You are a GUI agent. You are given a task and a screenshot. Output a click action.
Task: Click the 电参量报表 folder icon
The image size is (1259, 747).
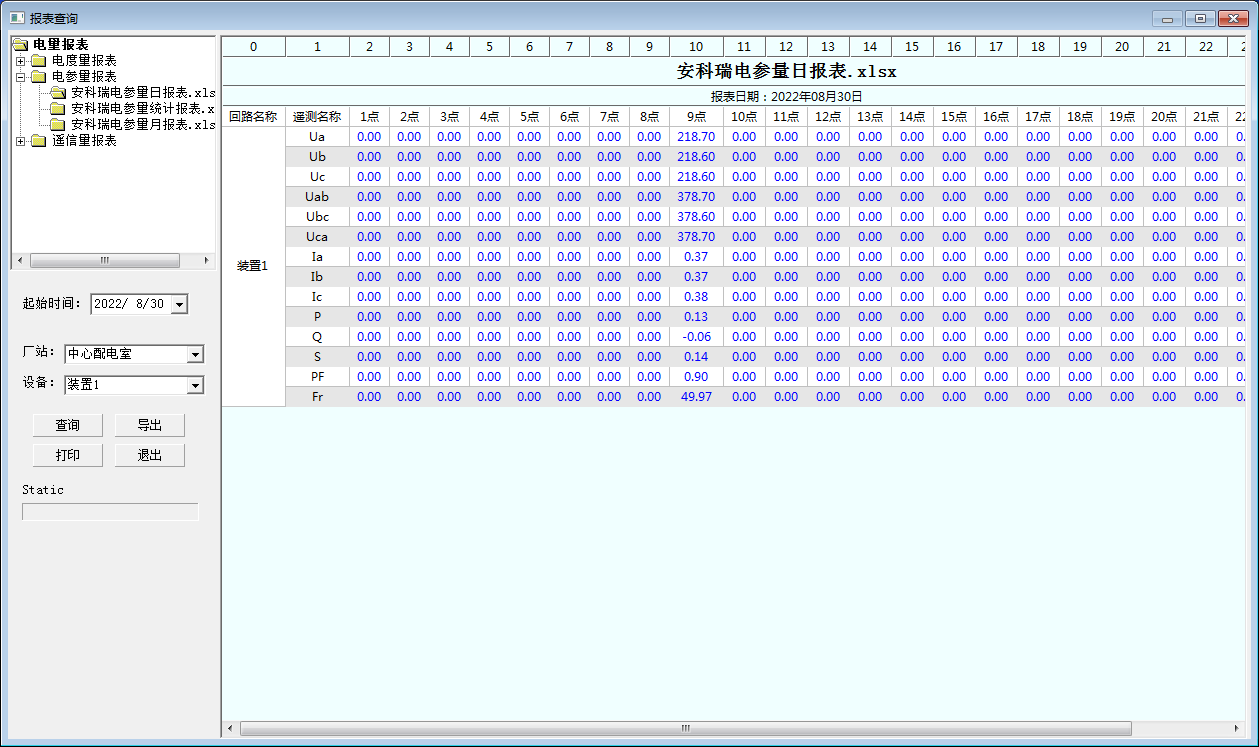pos(38,77)
